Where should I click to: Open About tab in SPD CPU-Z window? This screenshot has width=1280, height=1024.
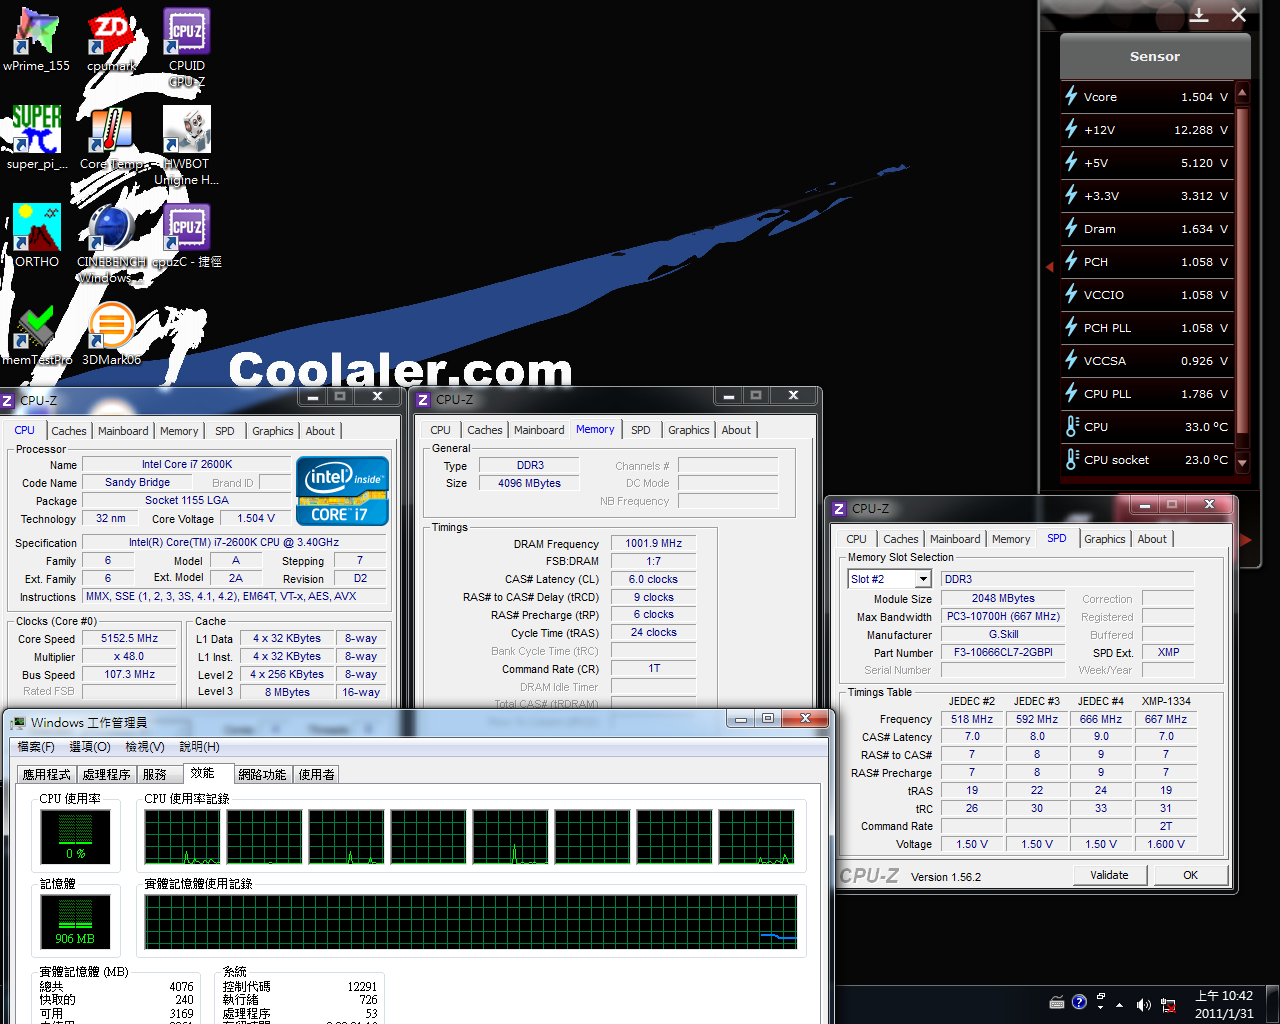pyautogui.click(x=1152, y=539)
